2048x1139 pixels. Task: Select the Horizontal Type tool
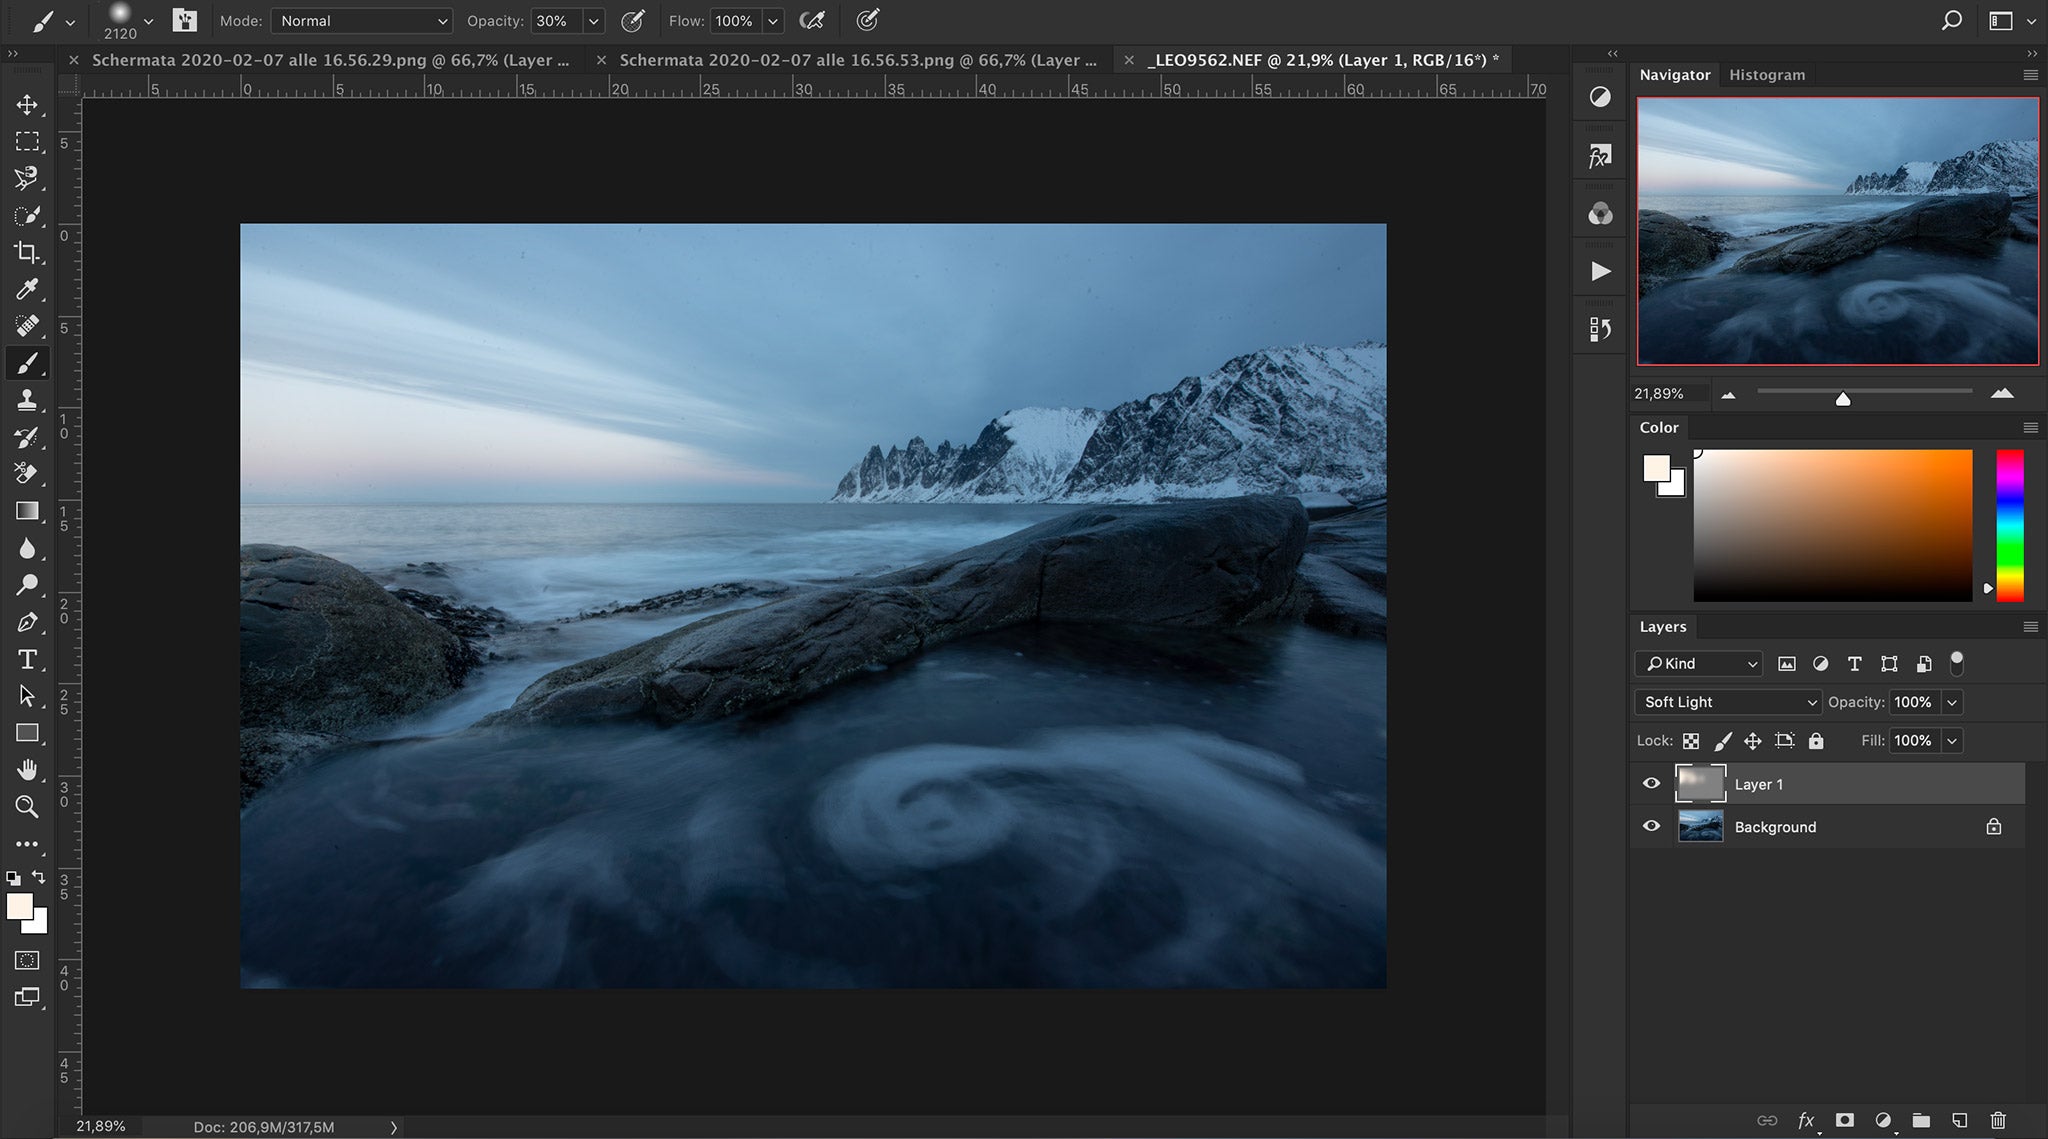[27, 658]
